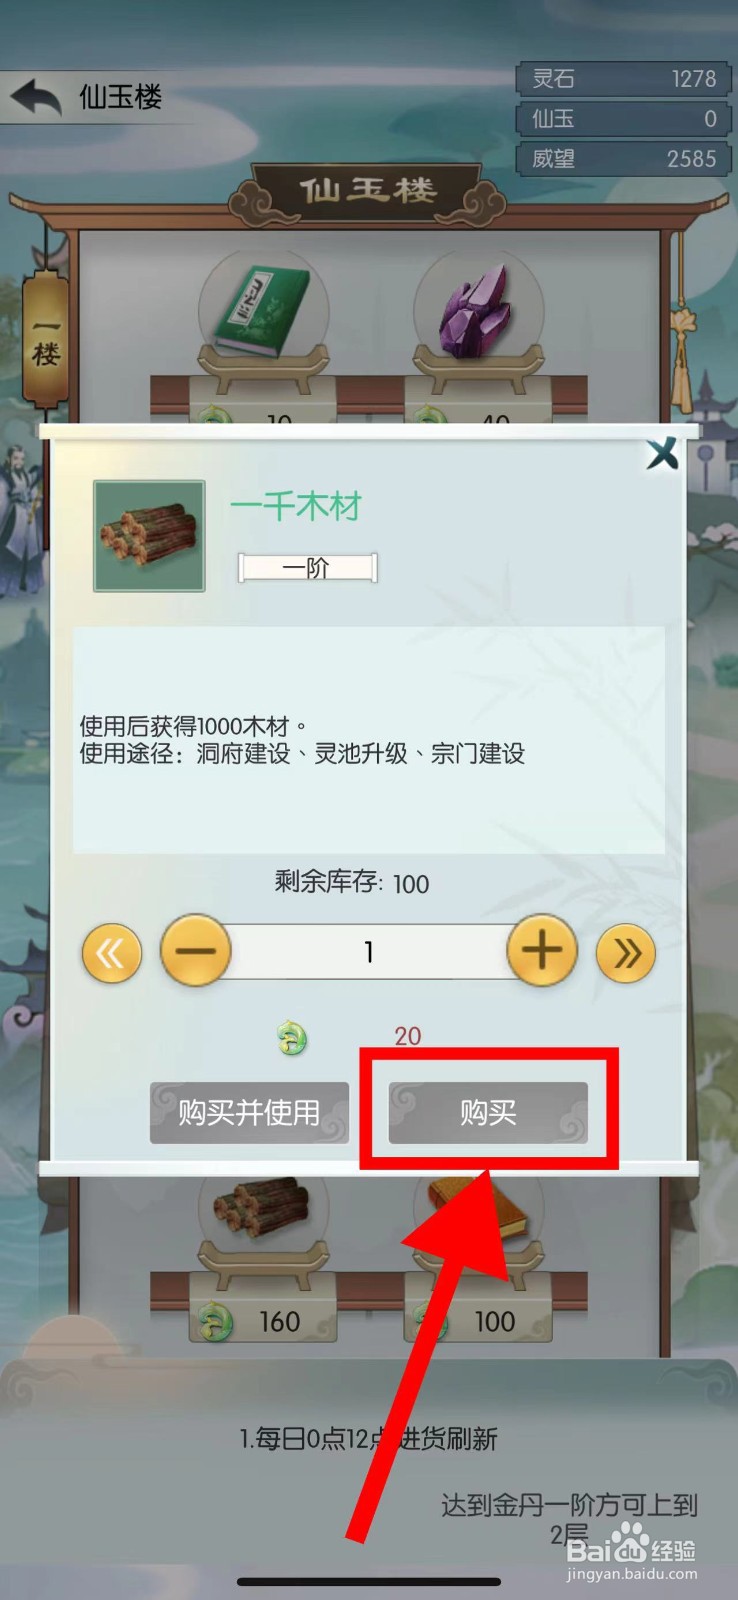Jump to maximum quantity with double right arrows
Viewport: 738px width, 1600px height.
point(626,952)
